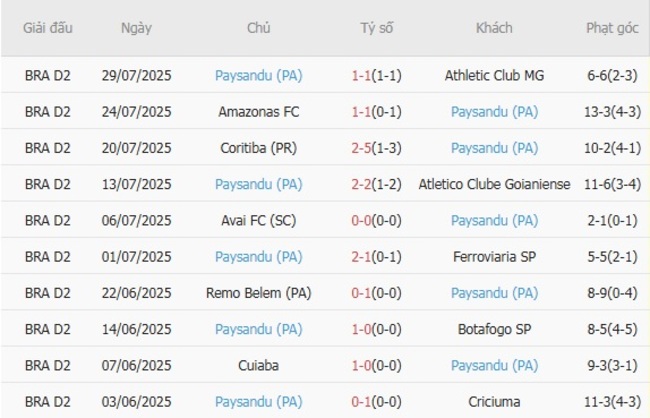Click Avai FC (SC) team name
The image size is (650, 418).
coord(258,220)
